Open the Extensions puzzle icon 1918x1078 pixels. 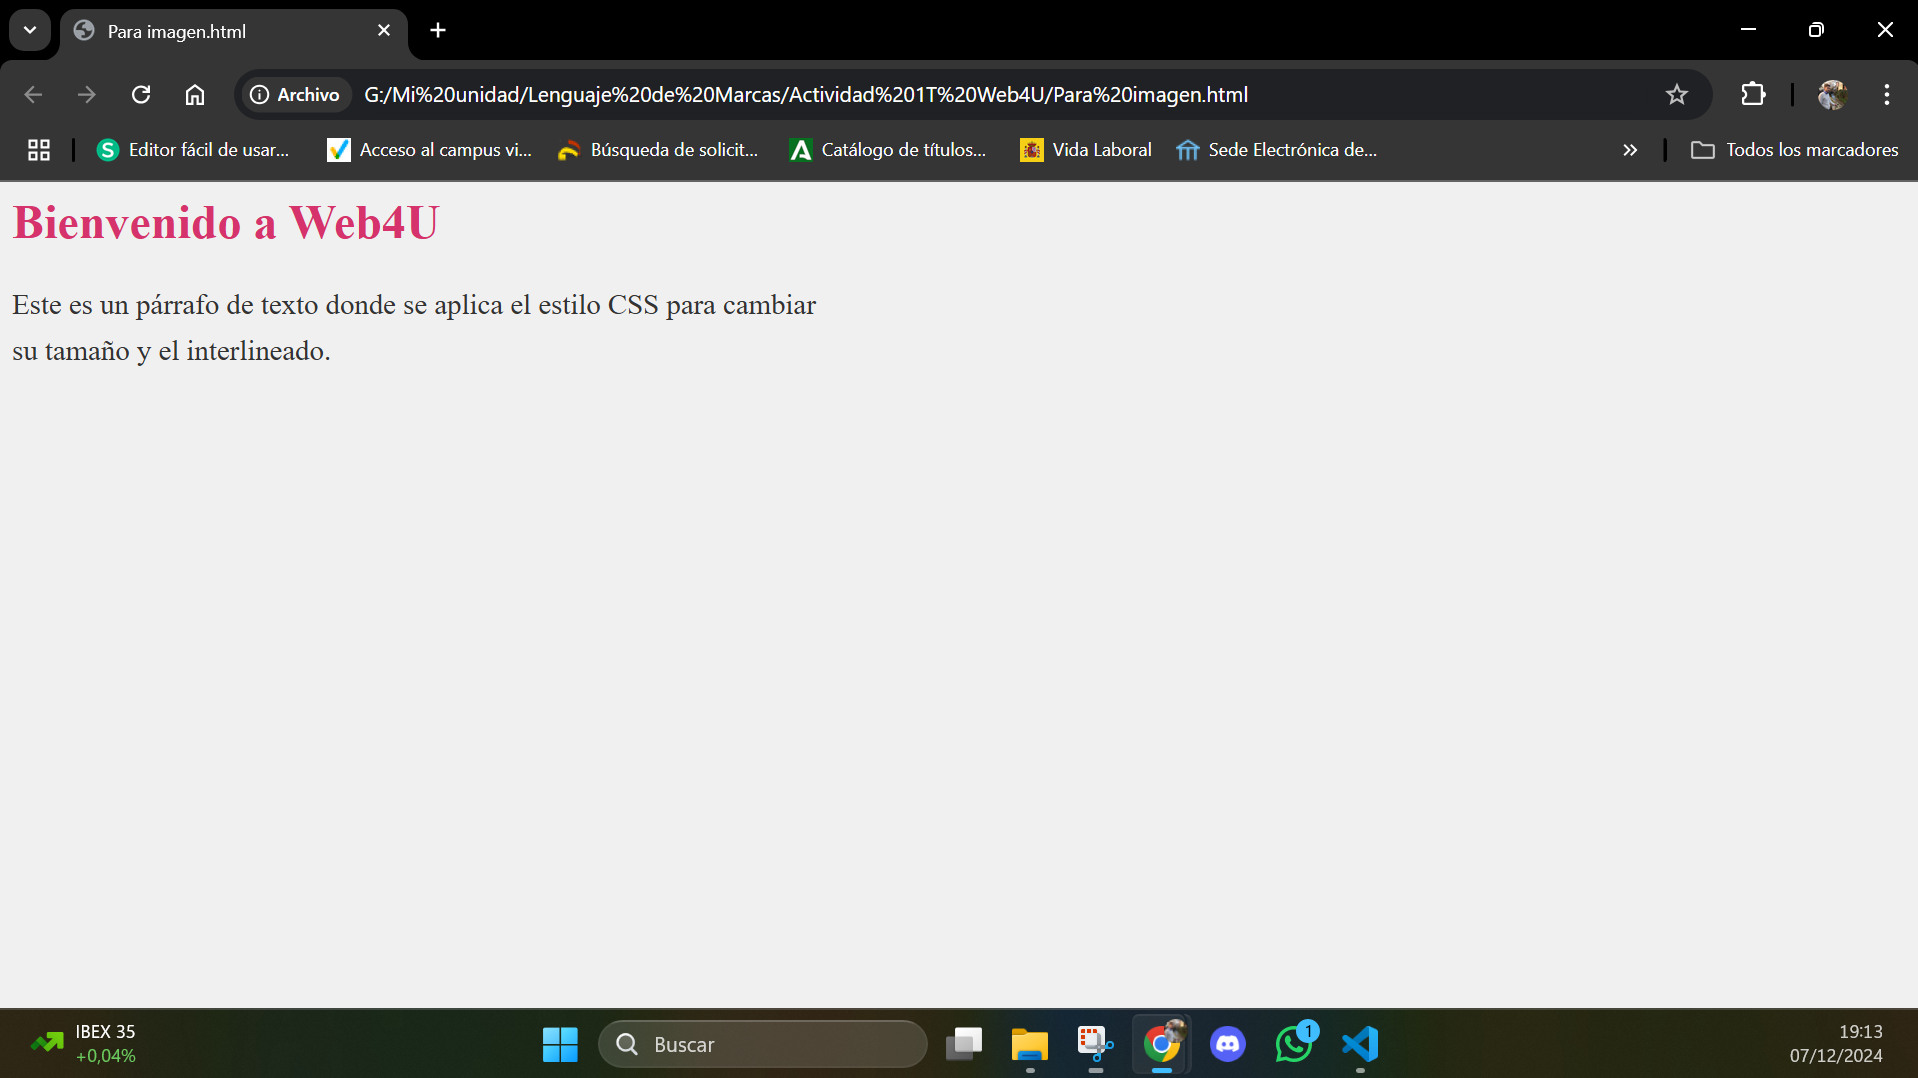[1753, 95]
